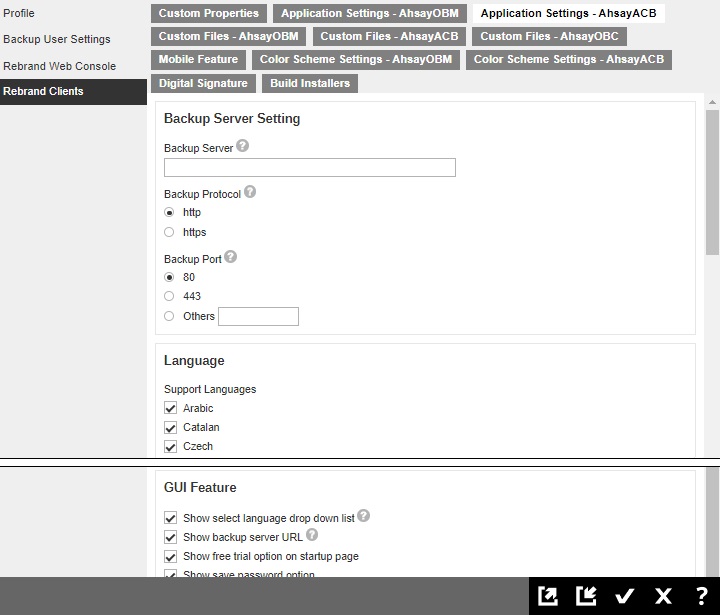Screen dimensions: 720x615
Task: Switch to Mobile Feature tab
Action: point(198,59)
